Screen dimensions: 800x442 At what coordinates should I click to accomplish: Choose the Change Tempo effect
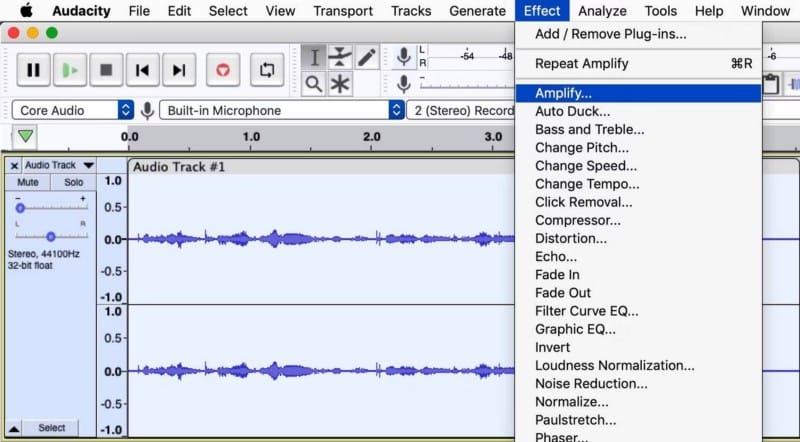tap(638, 184)
